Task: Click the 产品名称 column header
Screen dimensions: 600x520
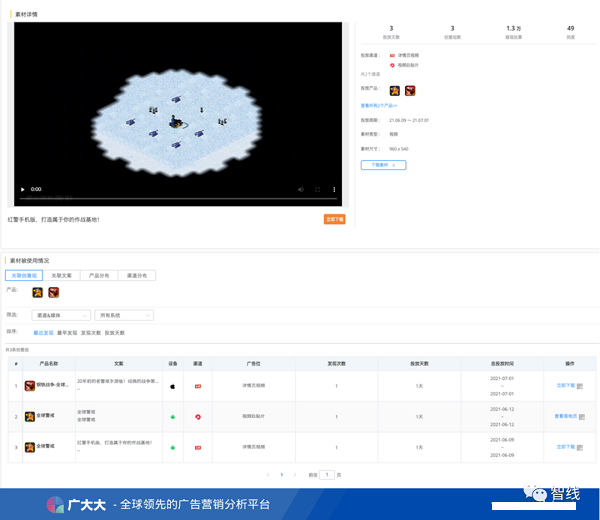Action: click(49, 364)
